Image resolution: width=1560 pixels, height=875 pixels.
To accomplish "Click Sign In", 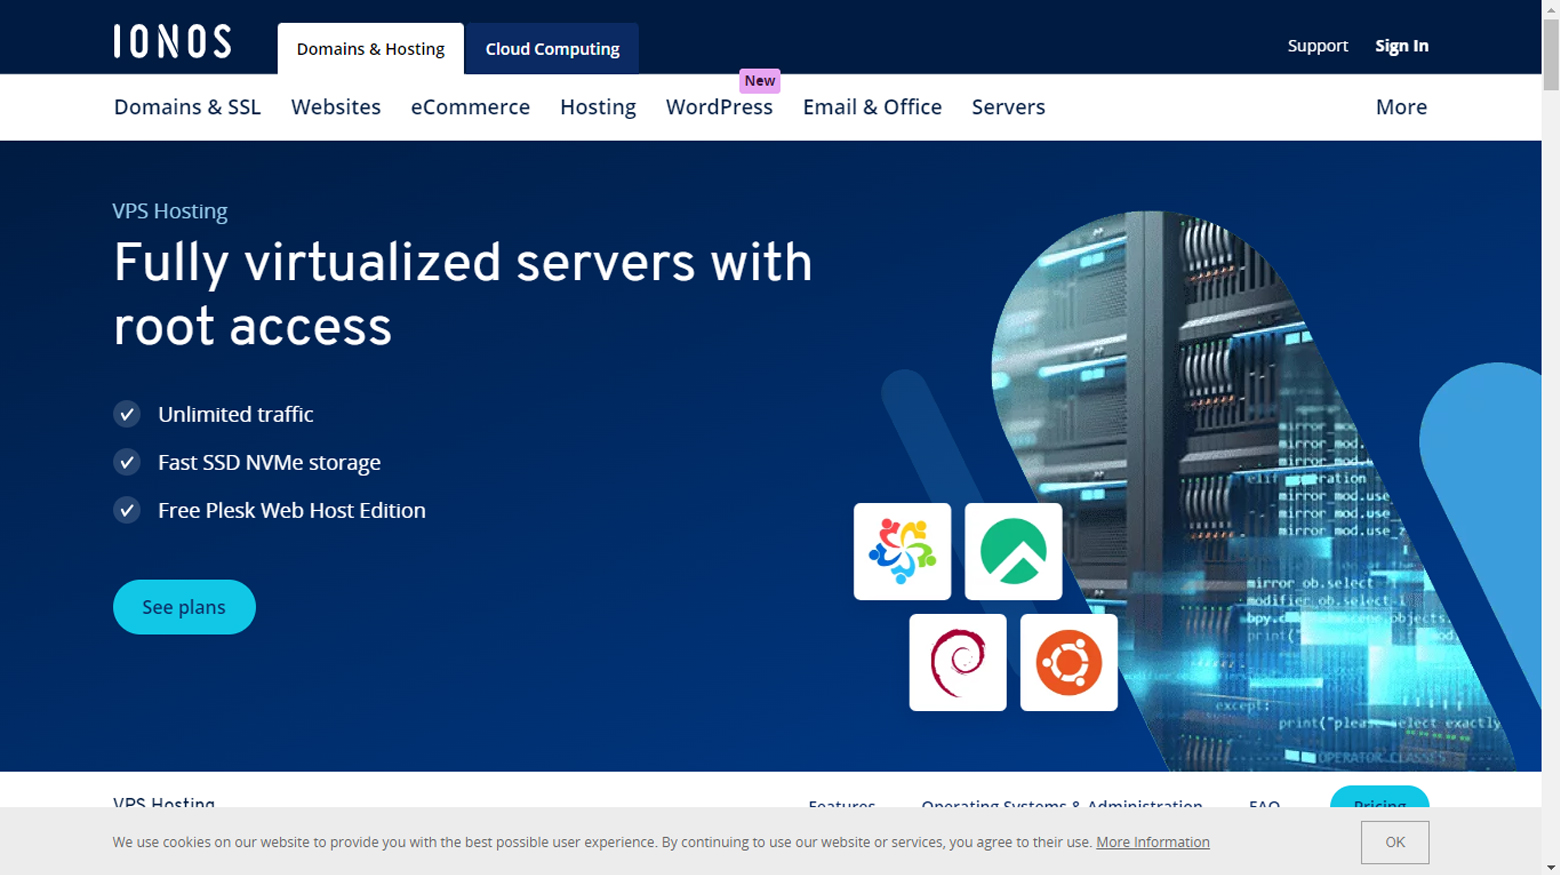I will (1401, 46).
